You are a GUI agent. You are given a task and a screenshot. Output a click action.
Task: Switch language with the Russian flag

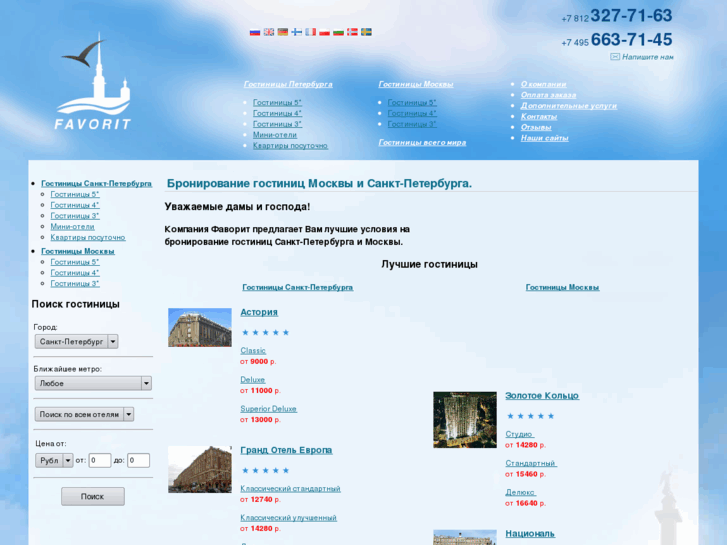coord(255,32)
